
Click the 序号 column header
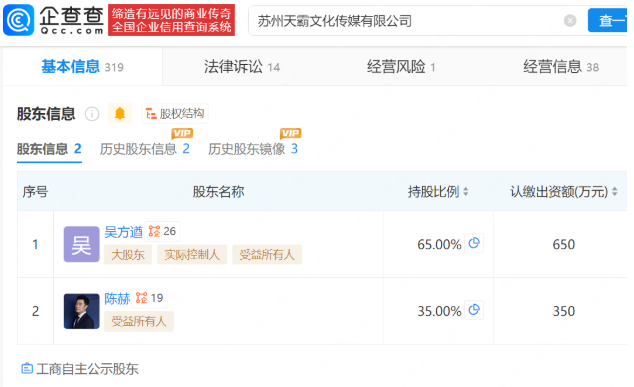coord(35,191)
